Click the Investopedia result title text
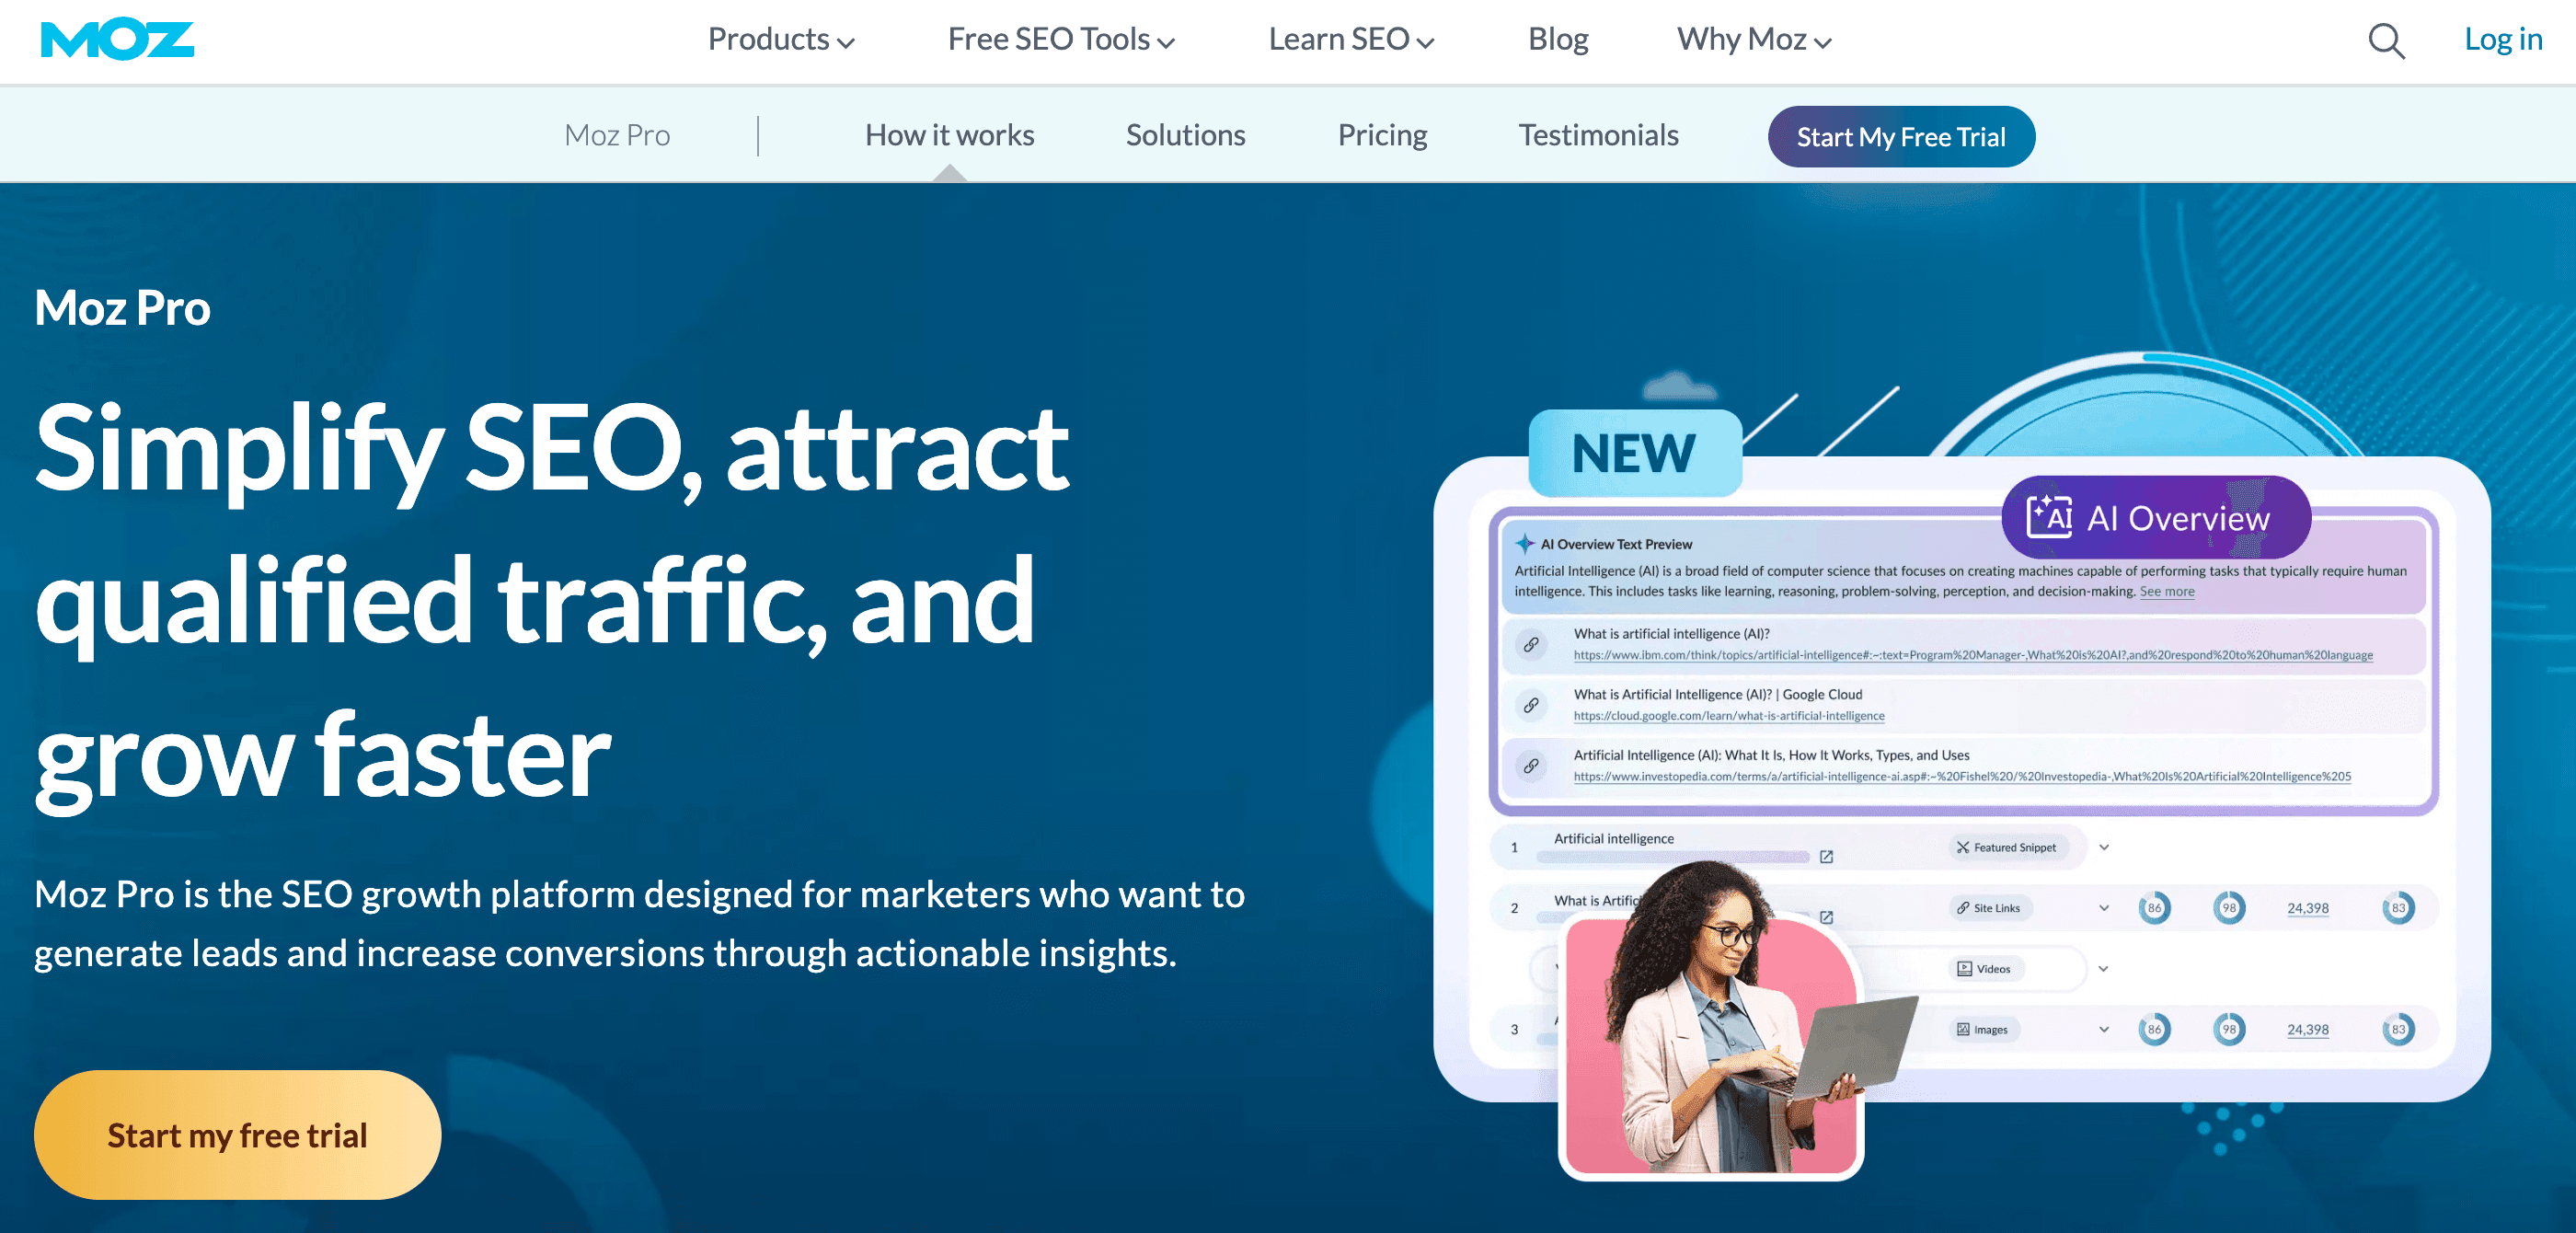2576x1233 pixels. tap(1771, 755)
